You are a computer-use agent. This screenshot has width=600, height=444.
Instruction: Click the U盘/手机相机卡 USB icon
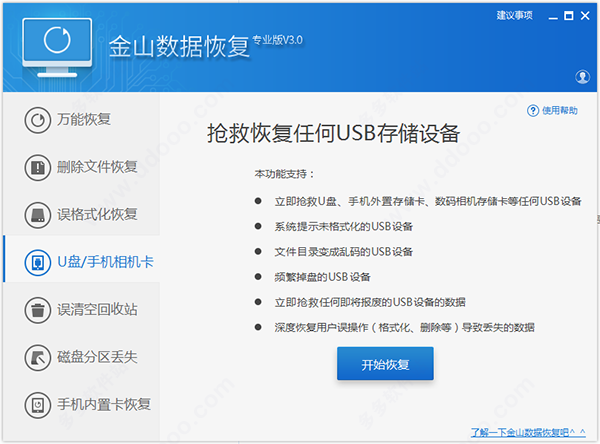pos(38,262)
